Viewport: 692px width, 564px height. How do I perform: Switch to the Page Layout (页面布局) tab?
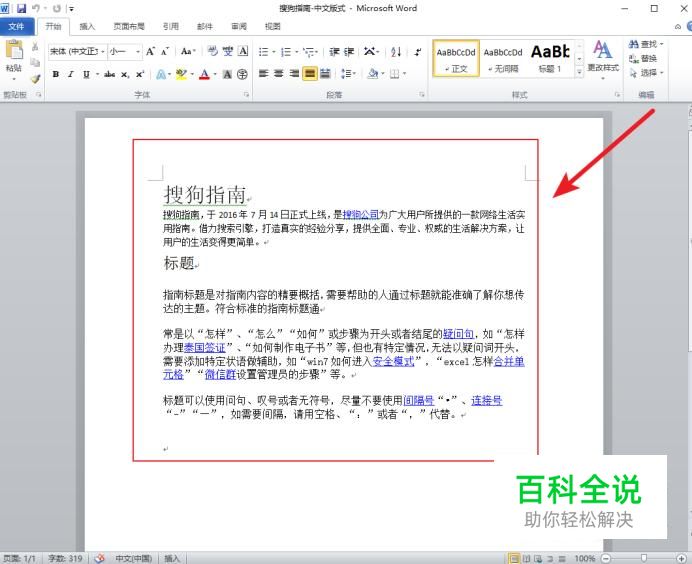[x=129, y=26]
